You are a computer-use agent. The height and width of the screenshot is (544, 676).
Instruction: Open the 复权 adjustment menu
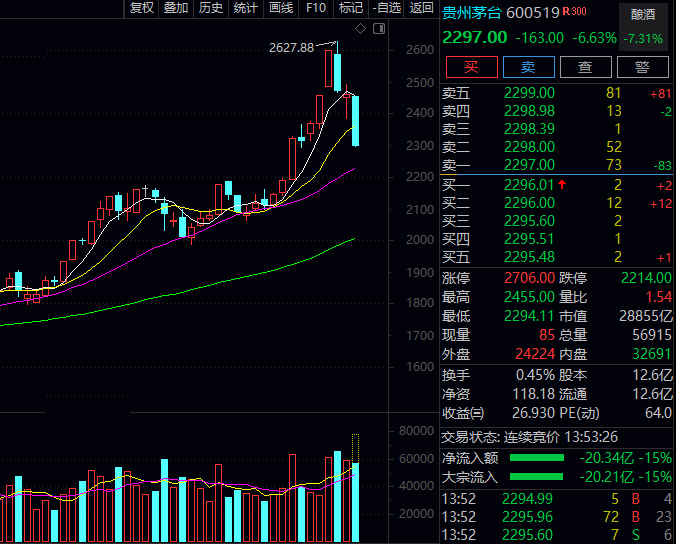click(x=142, y=8)
